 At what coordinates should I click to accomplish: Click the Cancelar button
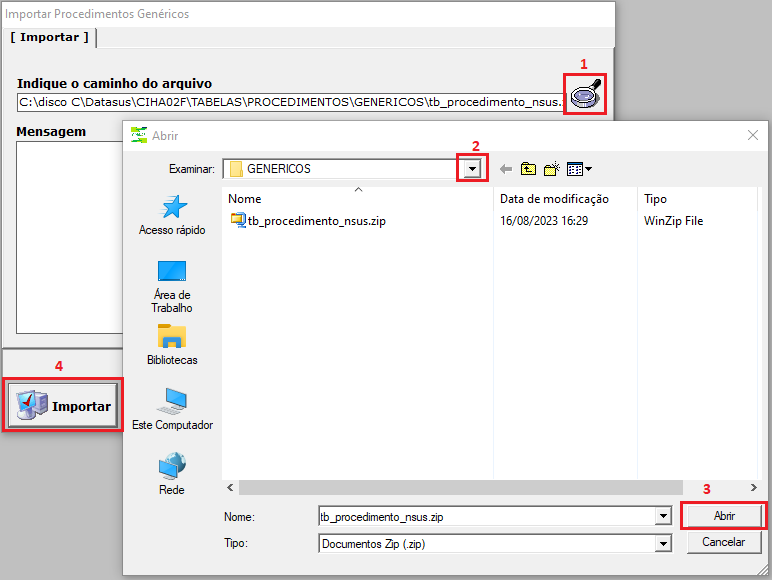coord(724,542)
